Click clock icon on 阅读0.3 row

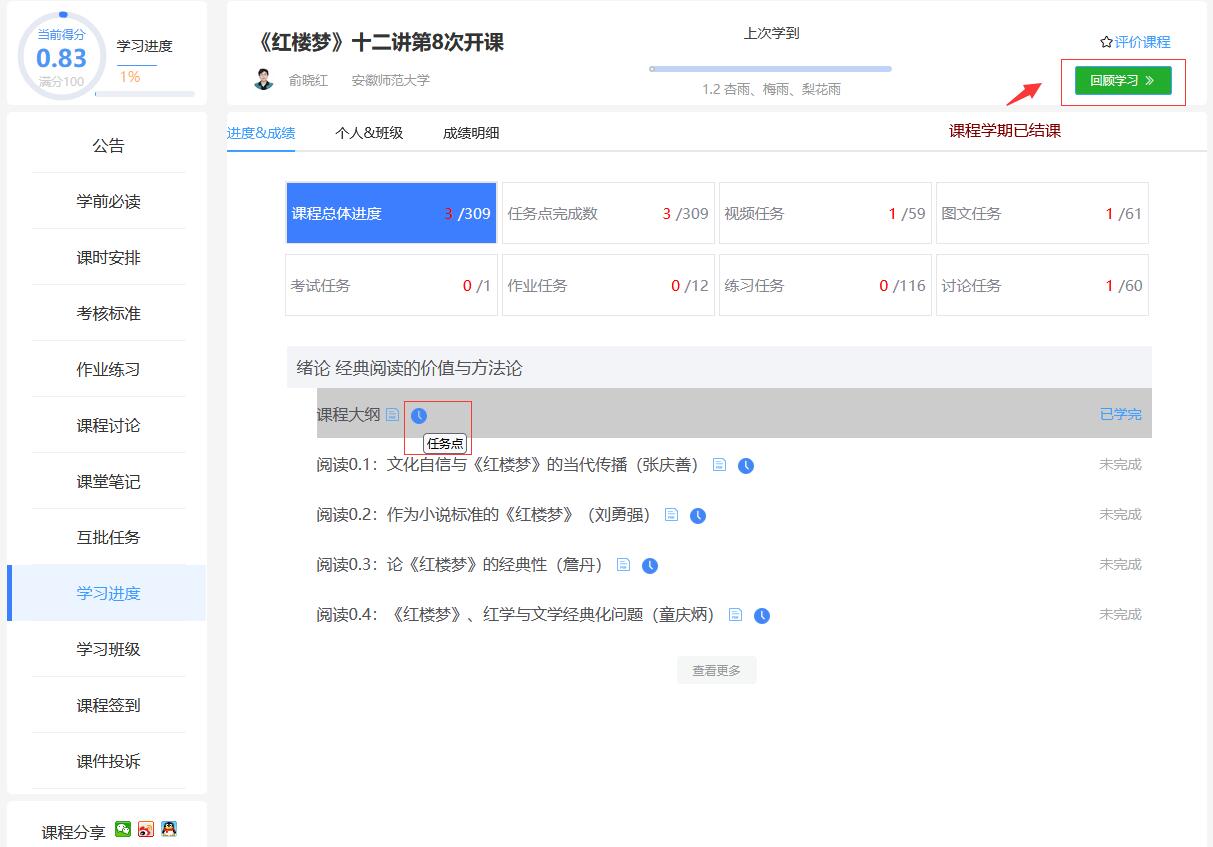coord(650,565)
